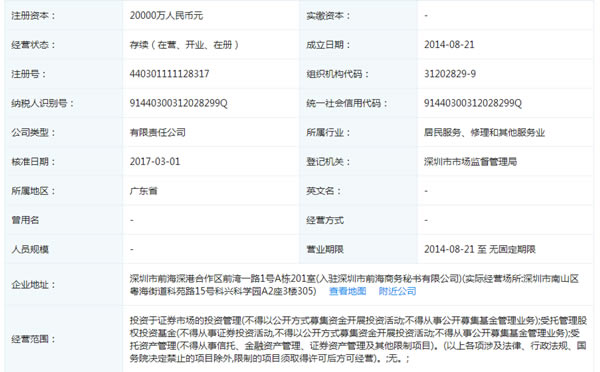This screenshot has height=372, width=600.
Task: Click the 有限责任公司 company type value
Action: coord(157,132)
